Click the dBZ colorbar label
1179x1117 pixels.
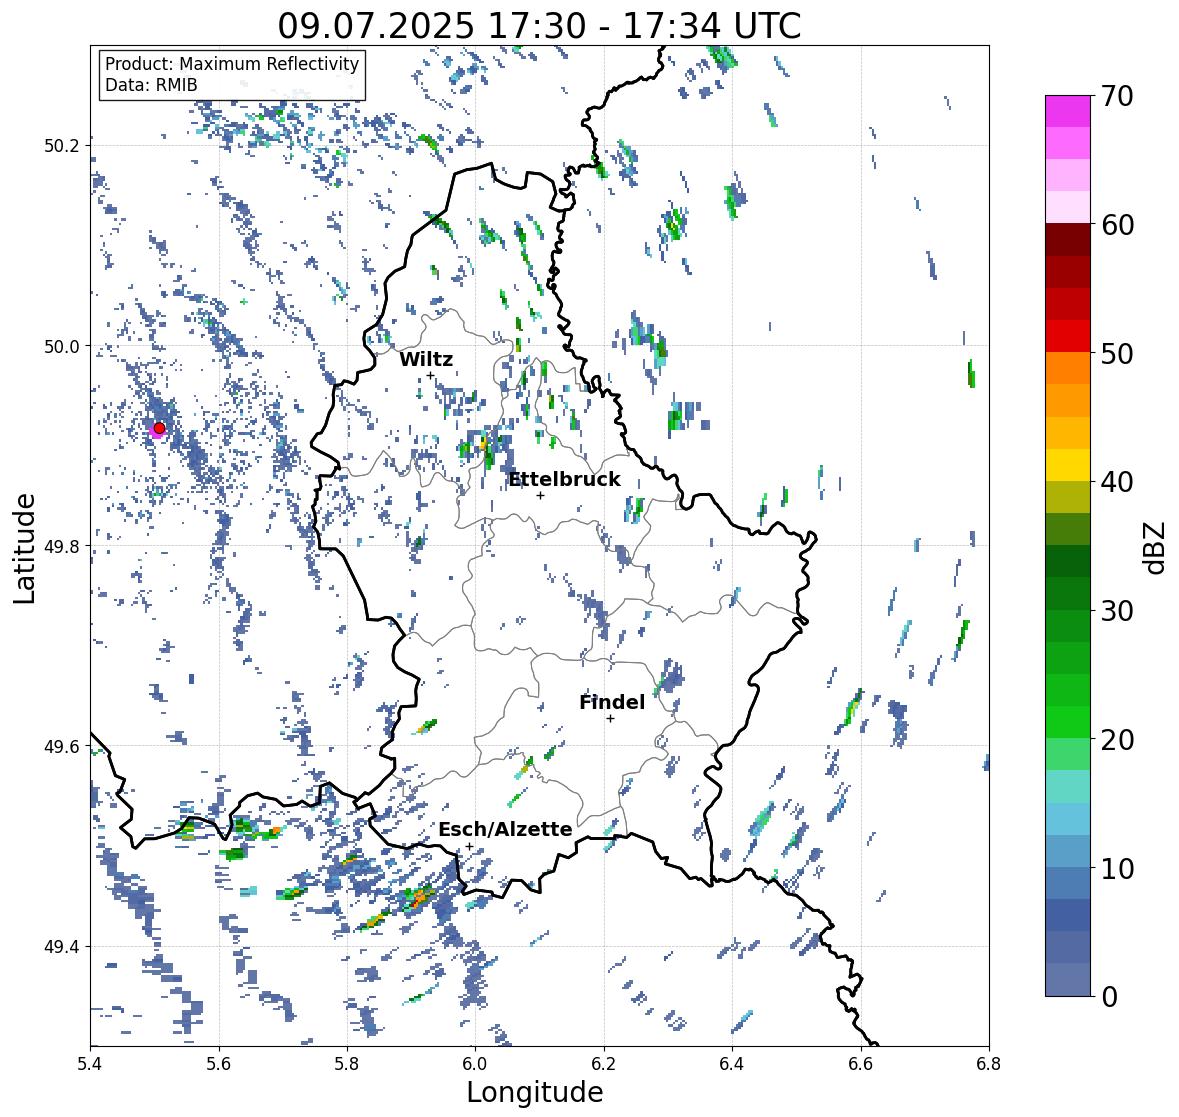[x=1155, y=548]
